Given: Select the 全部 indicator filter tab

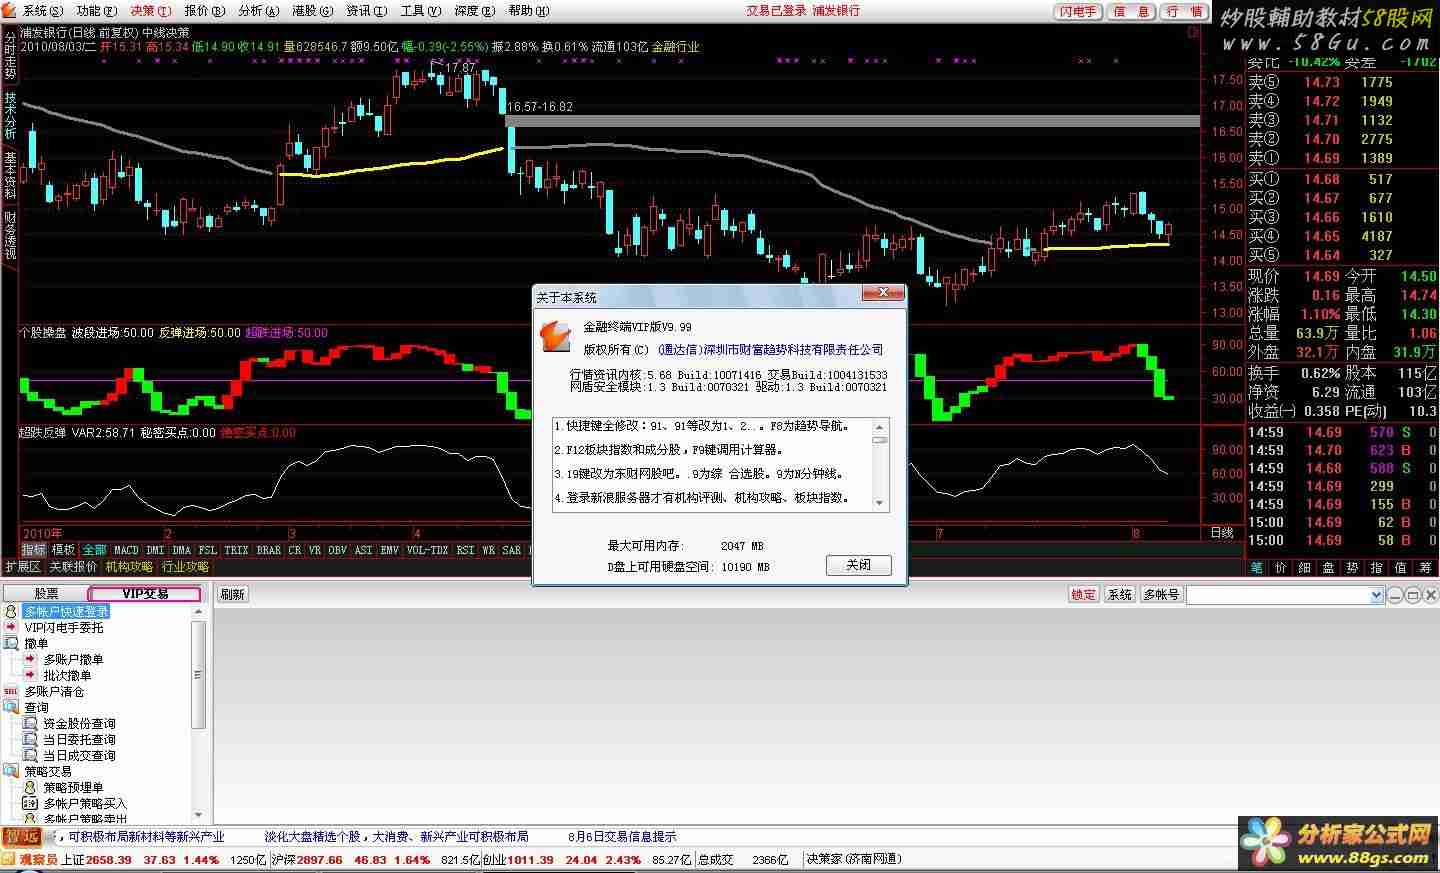Looking at the screenshot, I should [94, 550].
